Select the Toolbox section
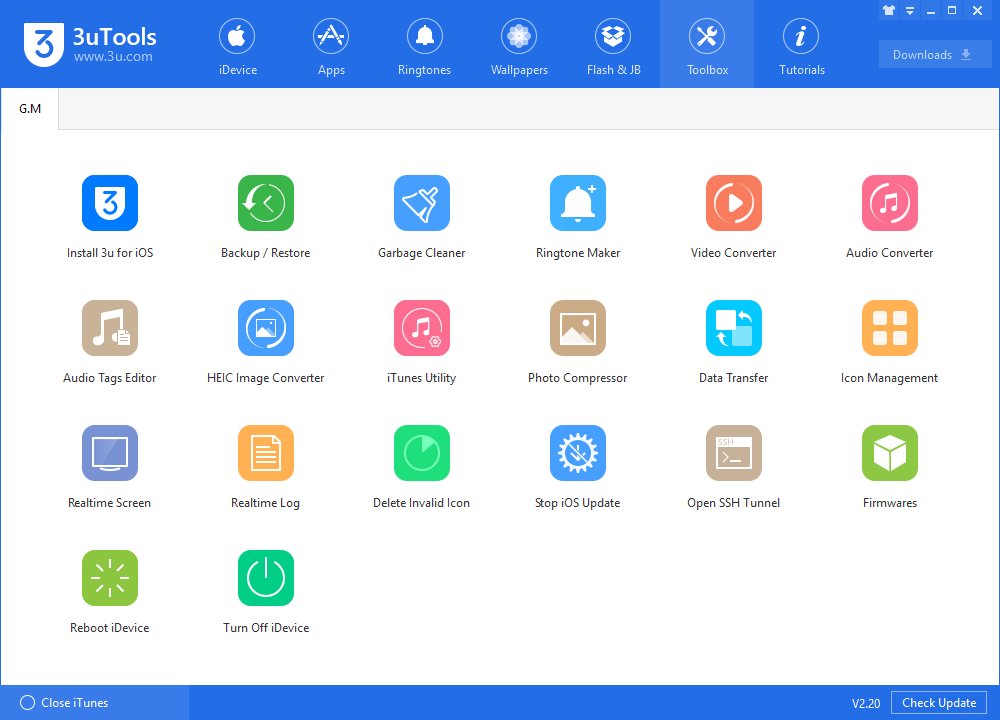Viewport: 1000px width, 720px height. (x=707, y=44)
